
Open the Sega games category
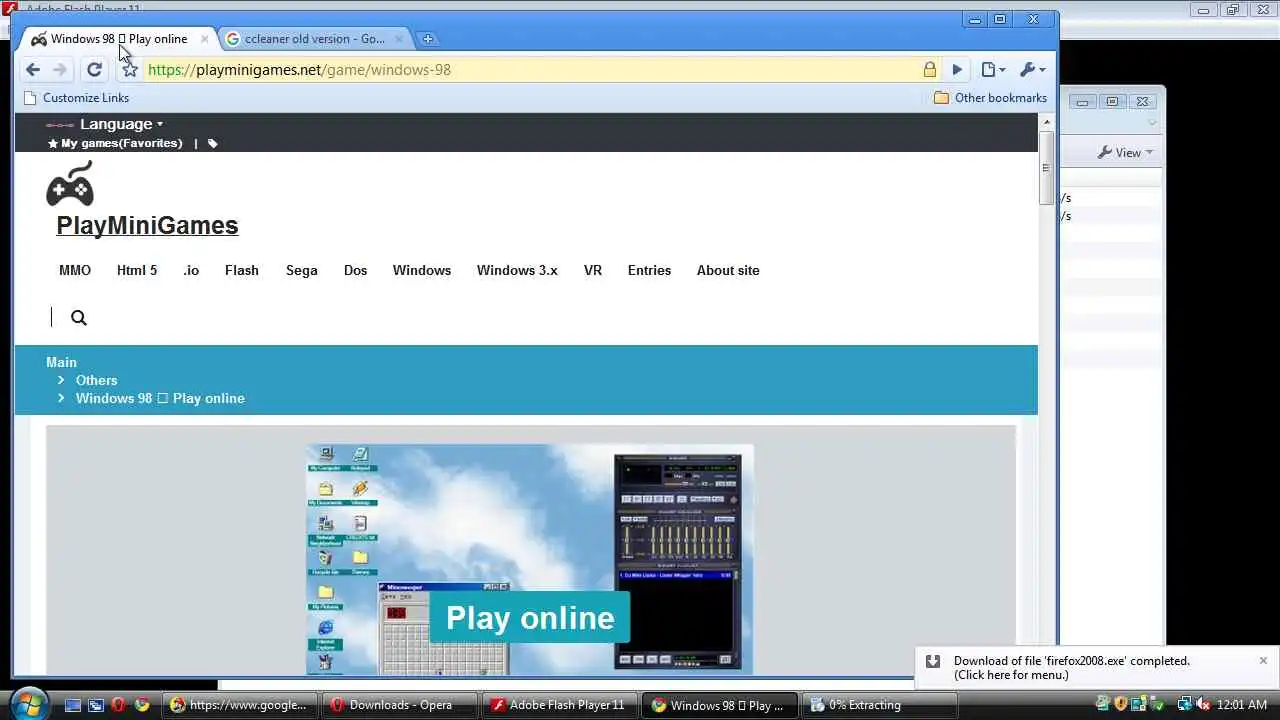(x=302, y=270)
